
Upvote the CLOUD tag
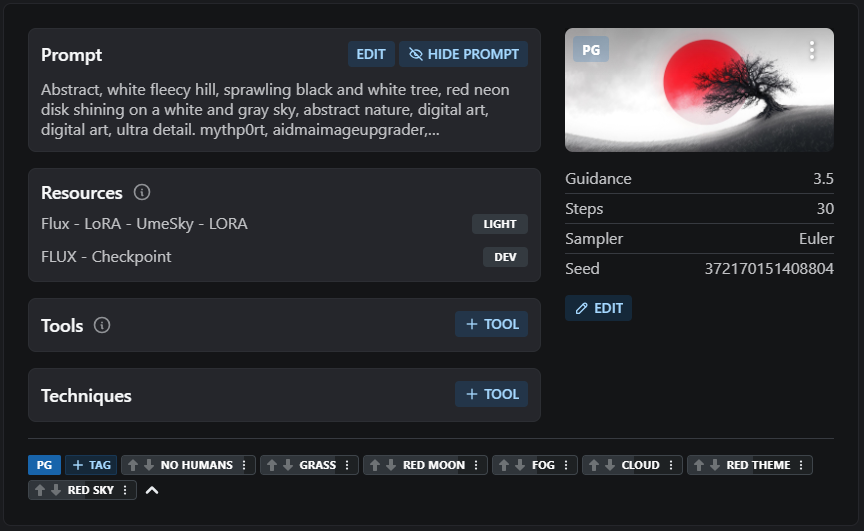pyautogui.click(x=593, y=465)
